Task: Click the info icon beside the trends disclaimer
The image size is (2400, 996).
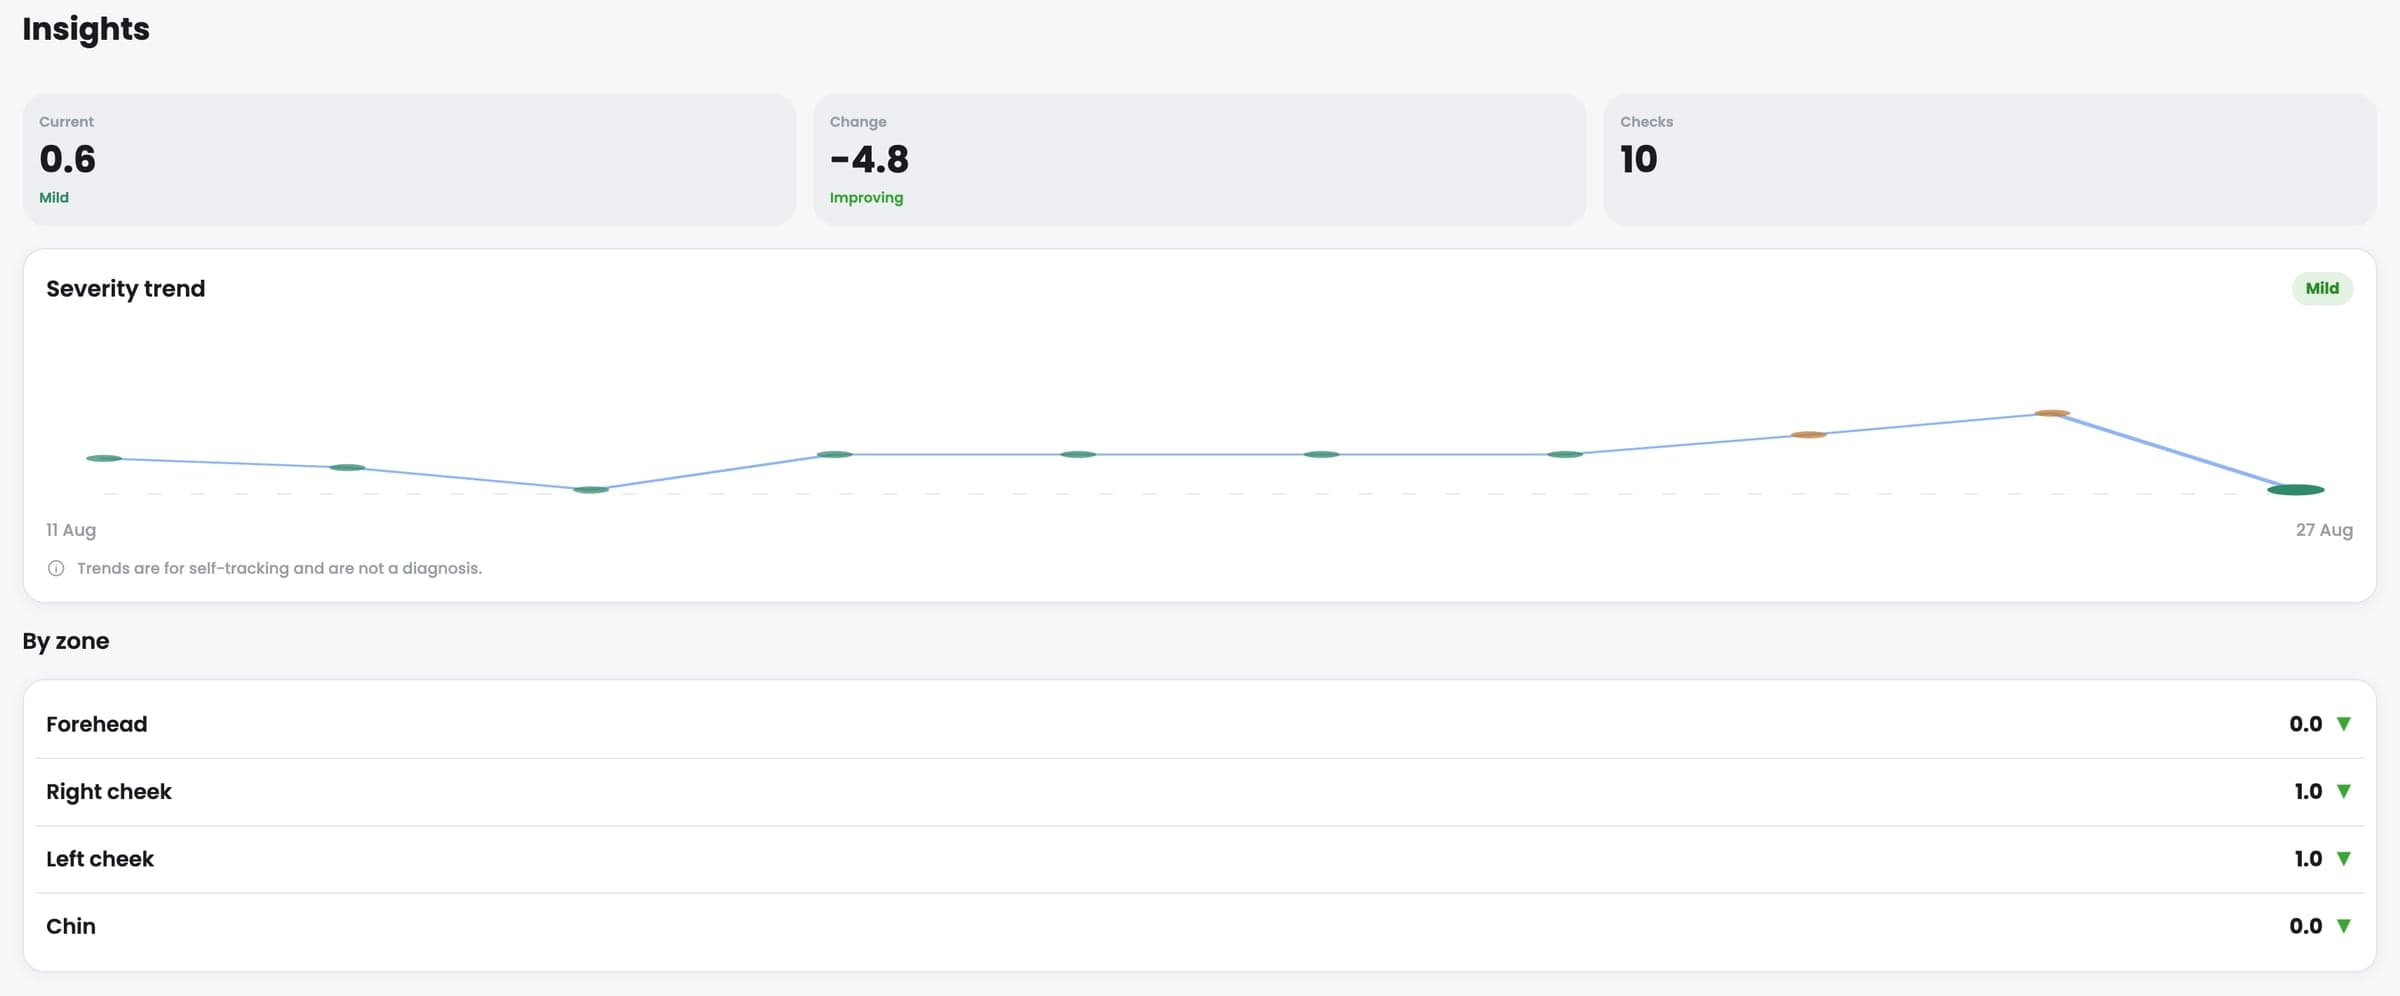Action: pos(56,568)
